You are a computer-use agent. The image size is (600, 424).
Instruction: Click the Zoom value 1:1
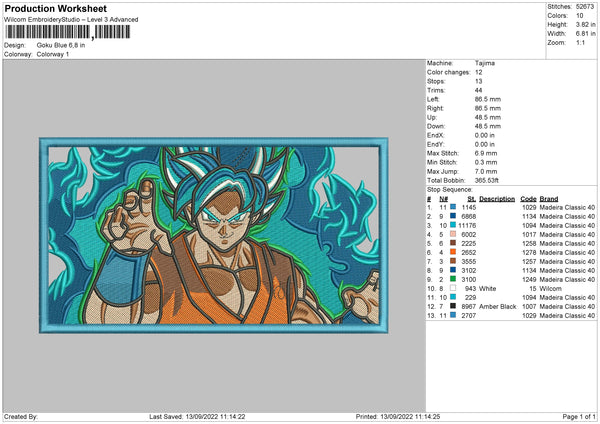580,42
